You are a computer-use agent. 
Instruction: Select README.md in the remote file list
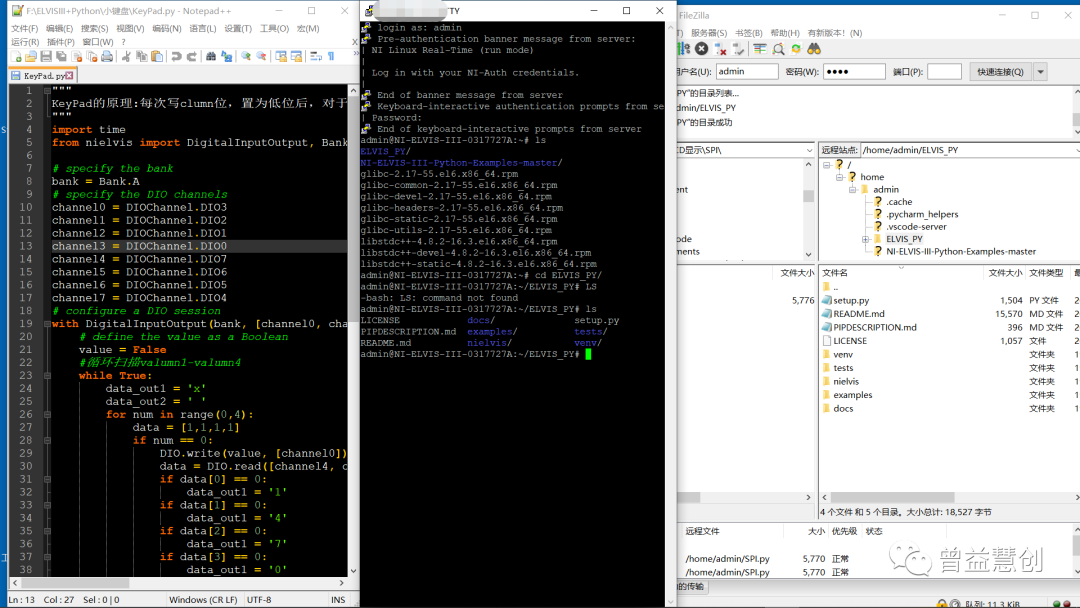click(858, 314)
